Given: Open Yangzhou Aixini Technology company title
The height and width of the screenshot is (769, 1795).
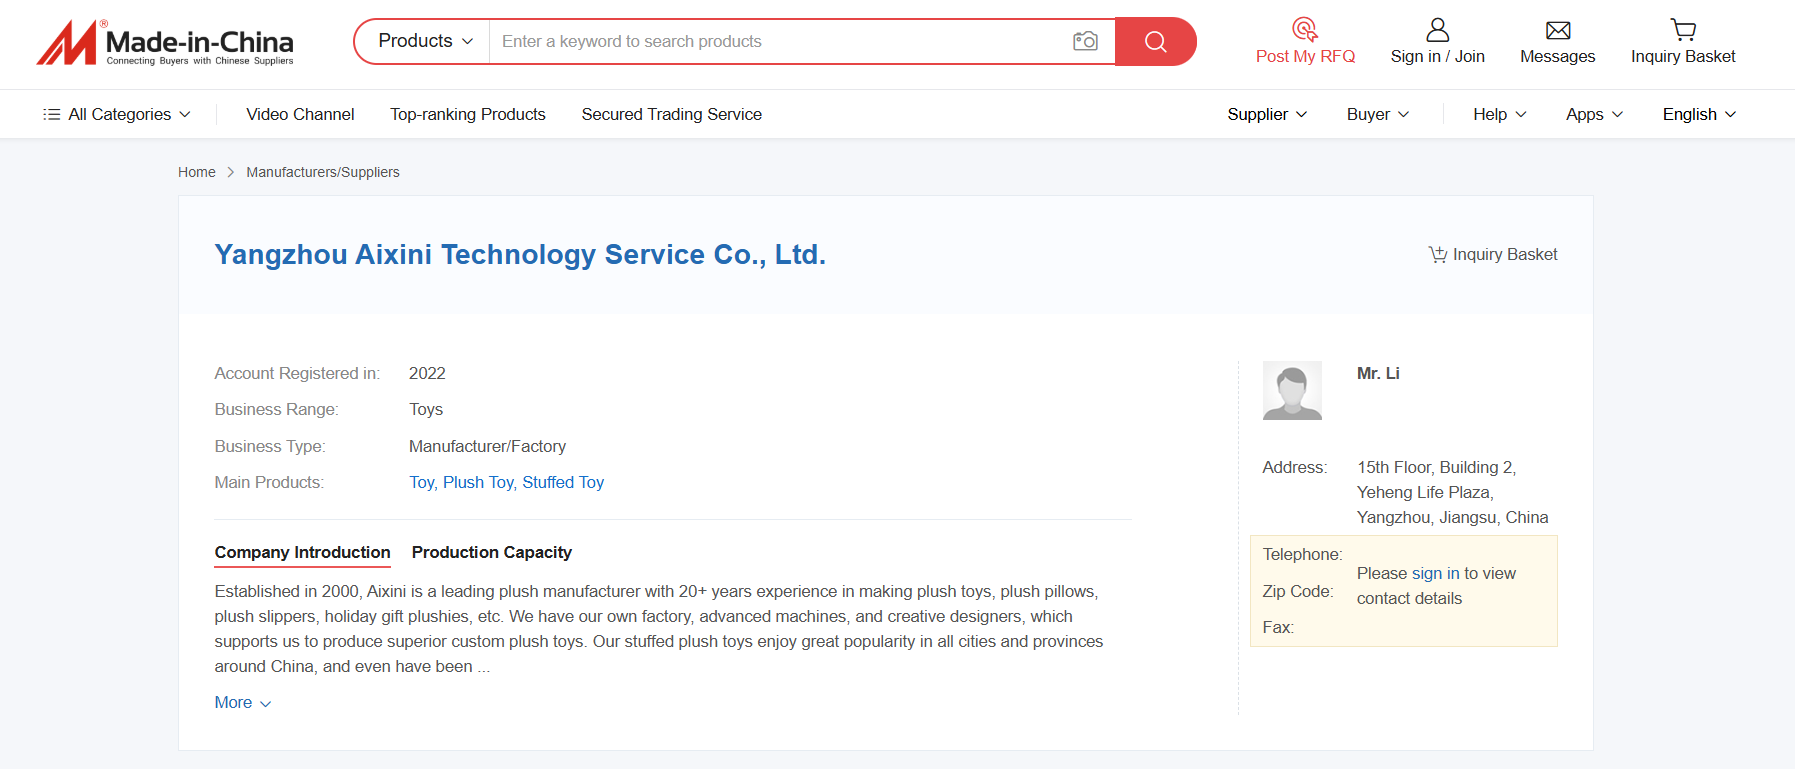Looking at the screenshot, I should point(520,254).
